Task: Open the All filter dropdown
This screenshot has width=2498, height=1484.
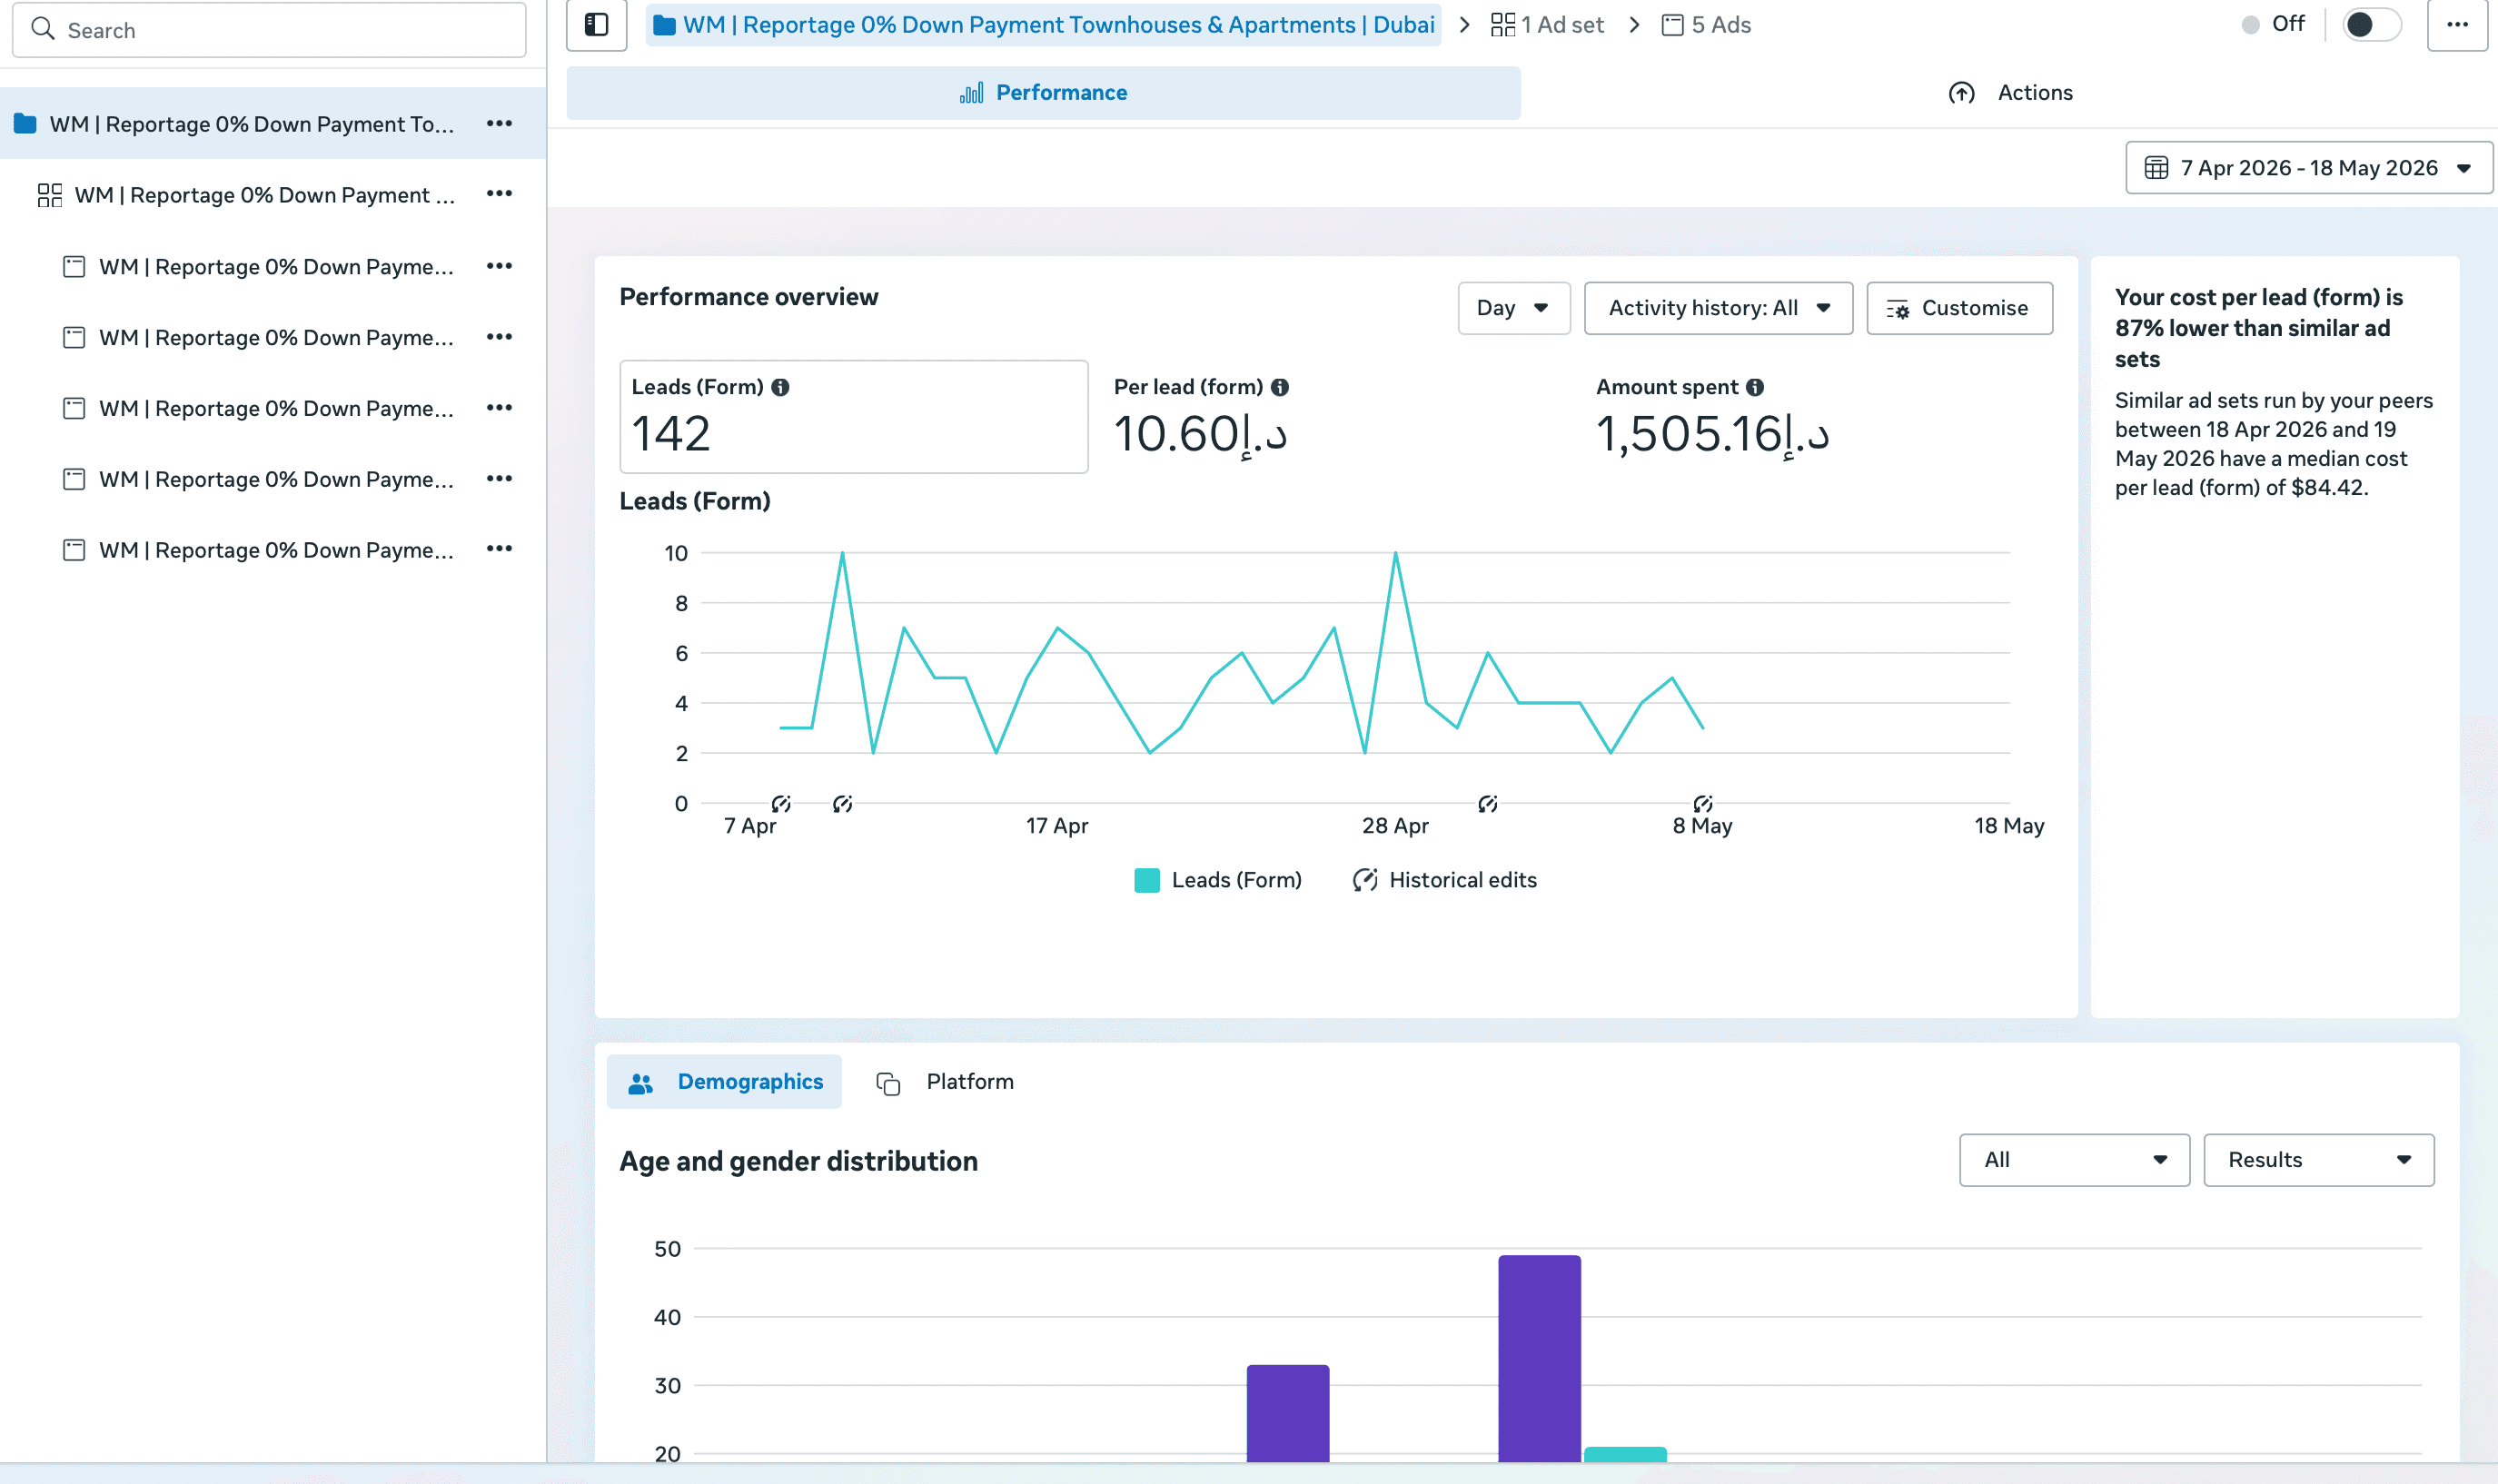Action: tap(2074, 1160)
